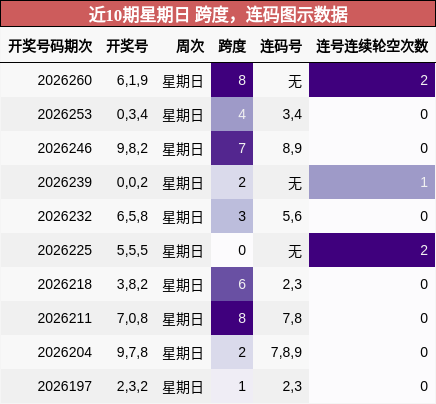Click the title 近10期星期日 跨度，连码图示数据
The image size is (436, 404).
pyautogui.click(x=218, y=14)
